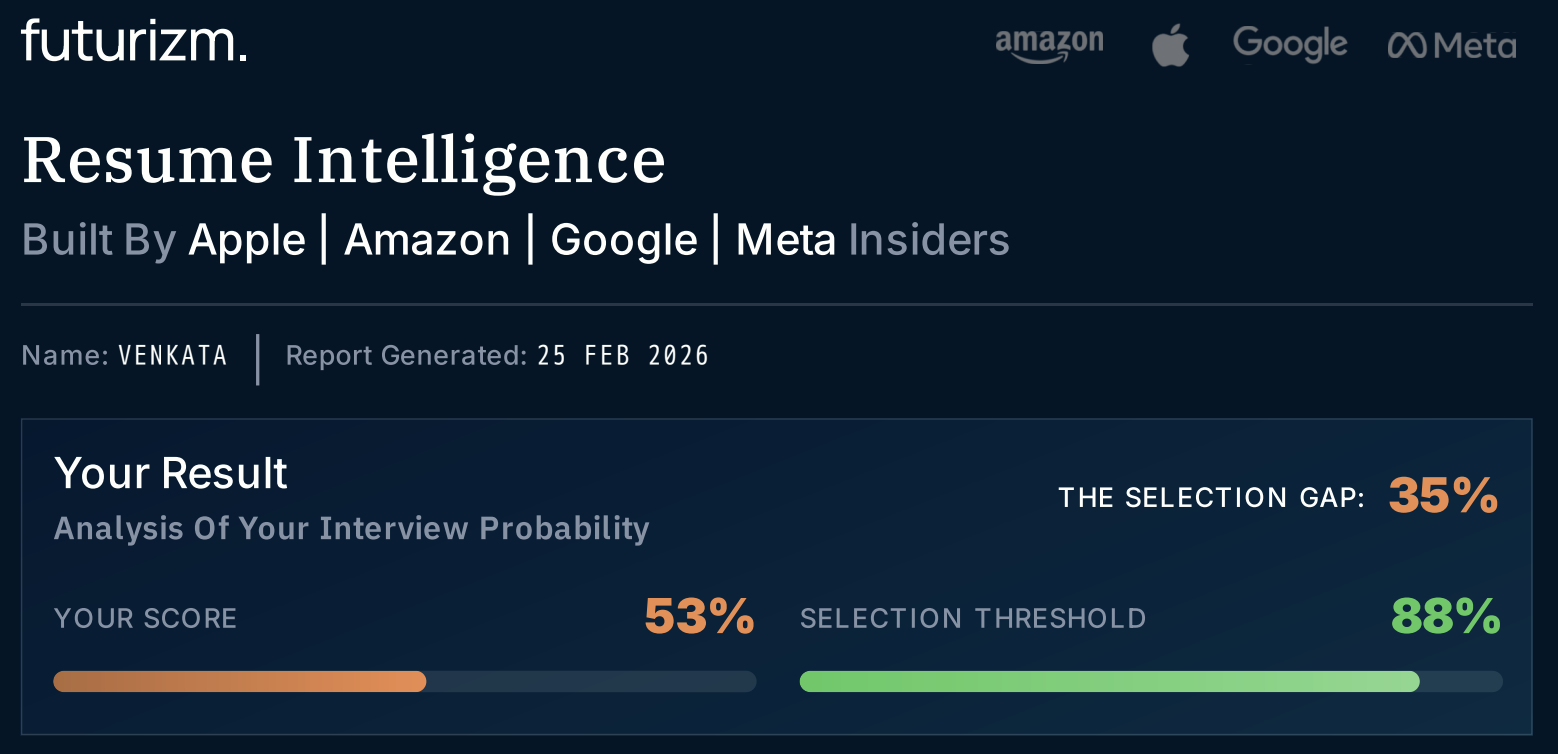Click the word Amazon in the Built By line

point(427,240)
